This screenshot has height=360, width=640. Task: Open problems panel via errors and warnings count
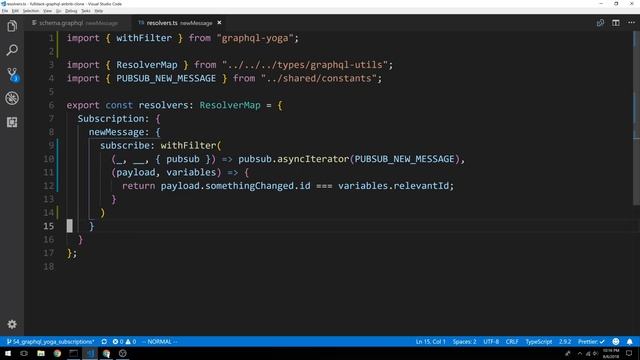(x=124, y=342)
